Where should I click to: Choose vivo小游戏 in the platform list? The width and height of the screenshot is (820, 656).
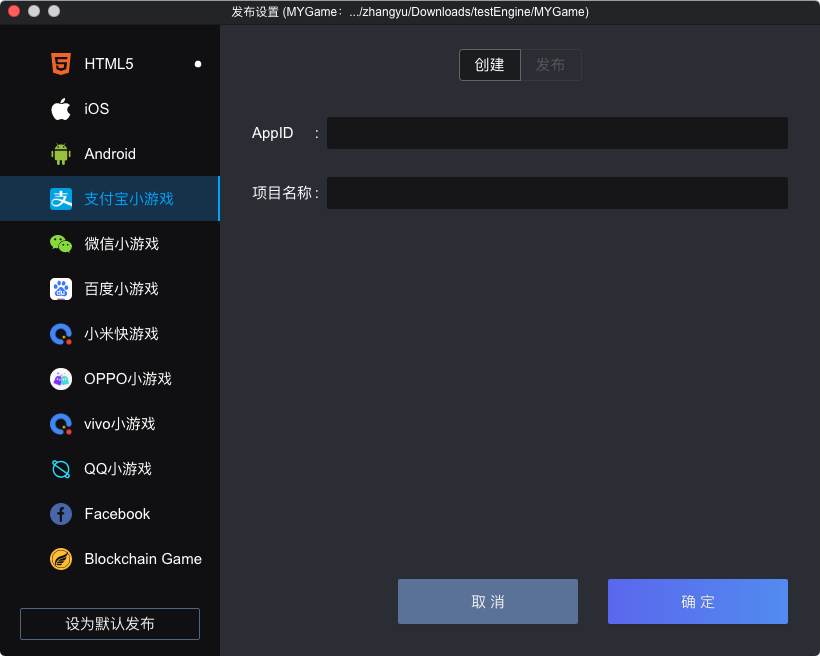click(x=119, y=424)
